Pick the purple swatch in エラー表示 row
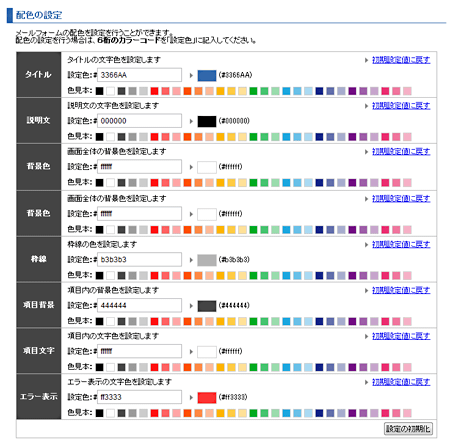The image size is (450, 448). (352, 413)
